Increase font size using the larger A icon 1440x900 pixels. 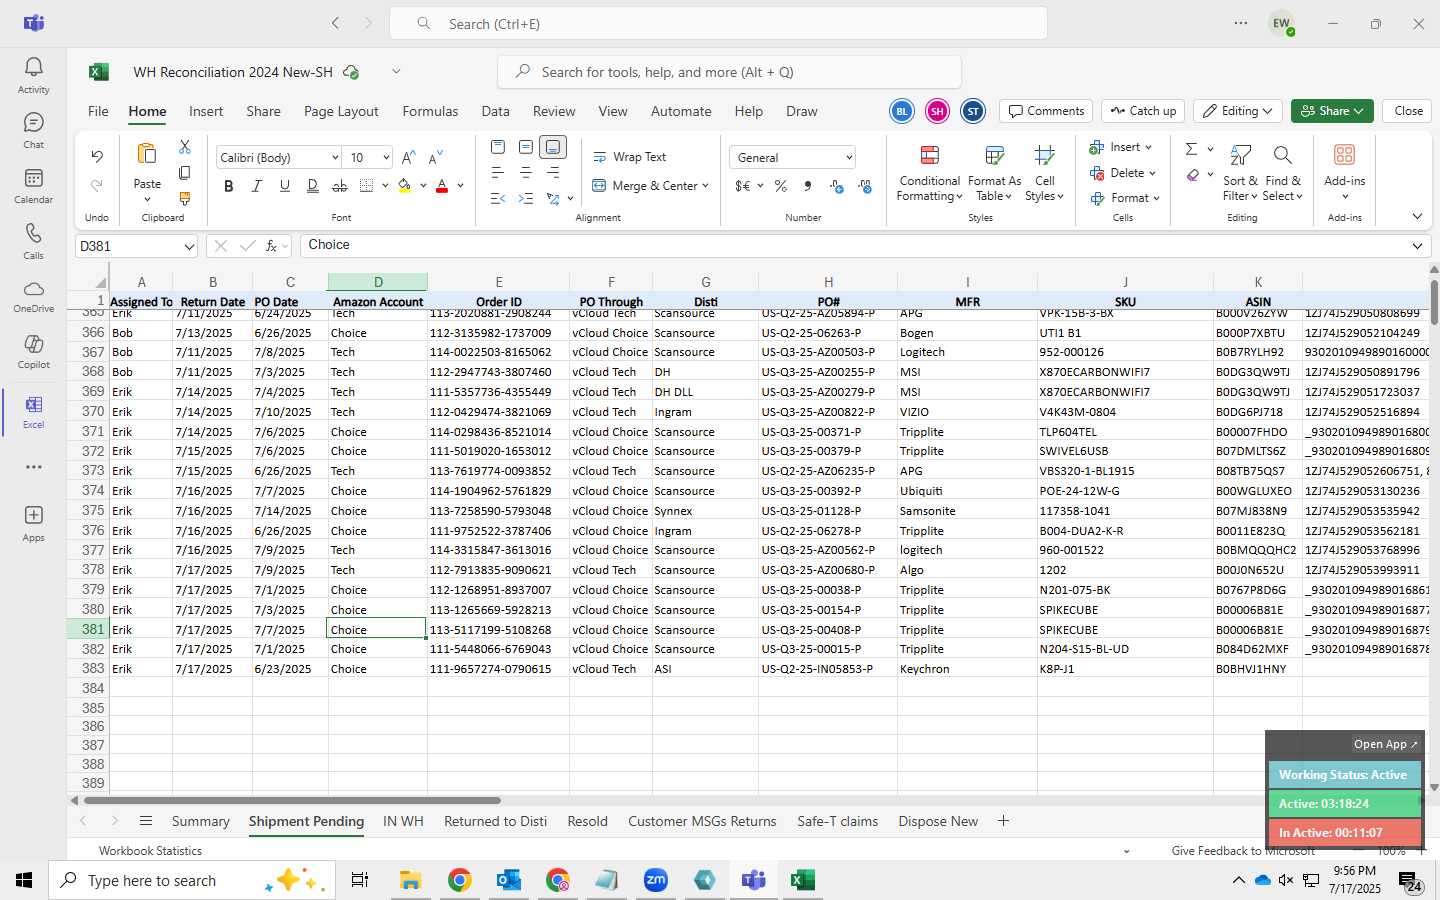[408, 158]
